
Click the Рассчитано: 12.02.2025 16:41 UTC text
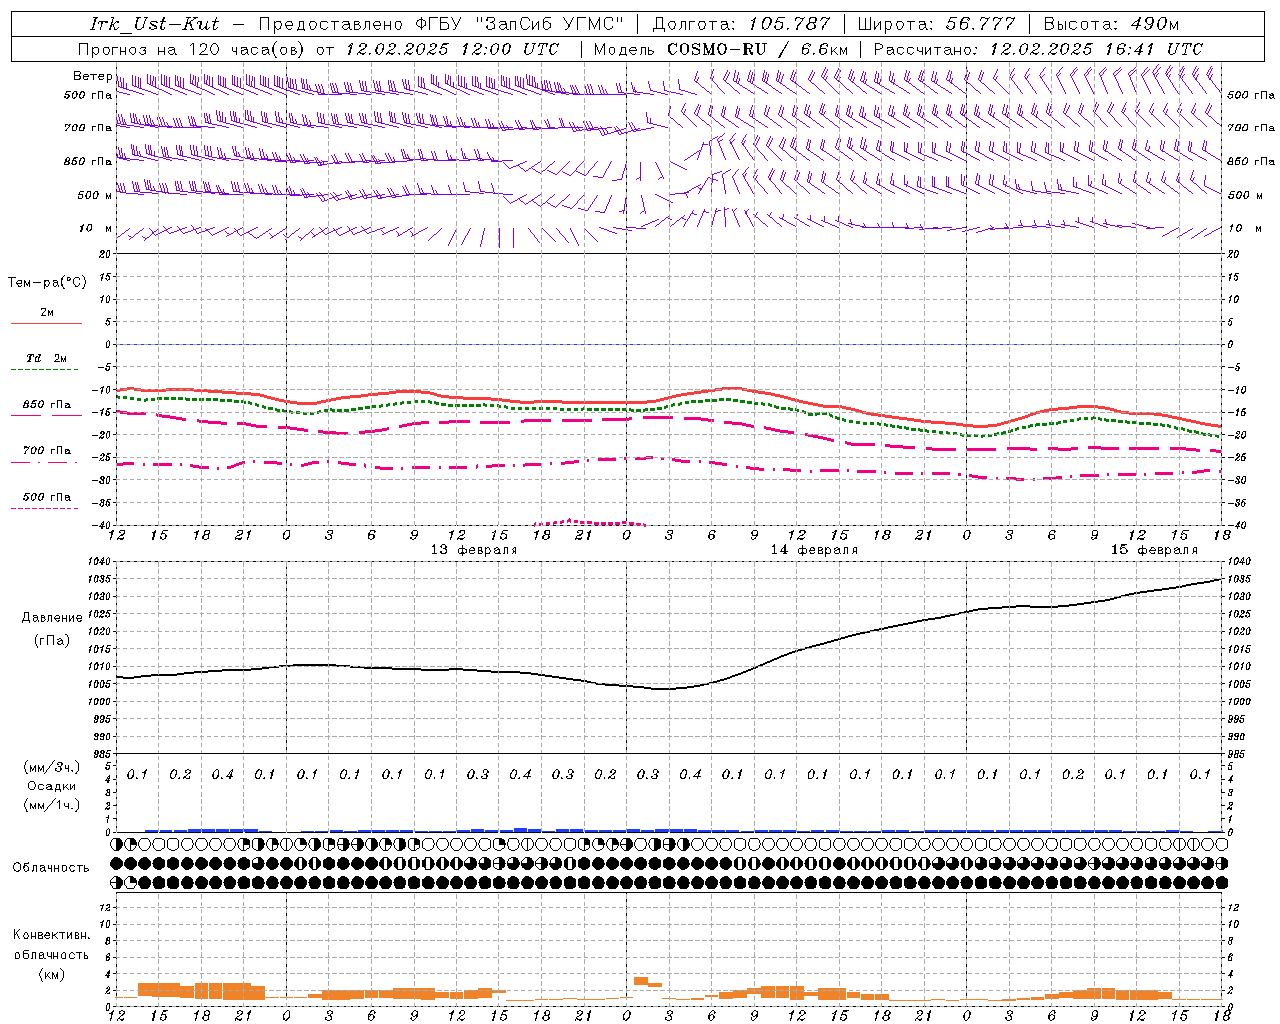1038,49
